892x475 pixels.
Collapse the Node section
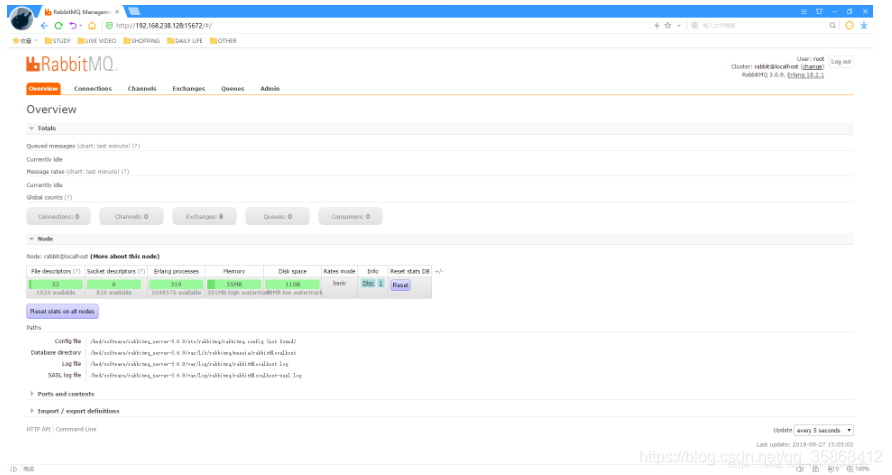coord(41,239)
